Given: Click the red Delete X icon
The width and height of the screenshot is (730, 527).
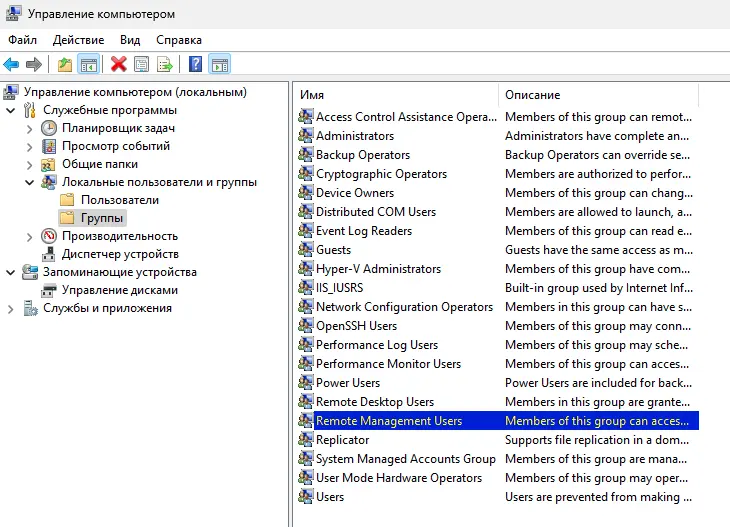Looking at the screenshot, I should [119, 64].
